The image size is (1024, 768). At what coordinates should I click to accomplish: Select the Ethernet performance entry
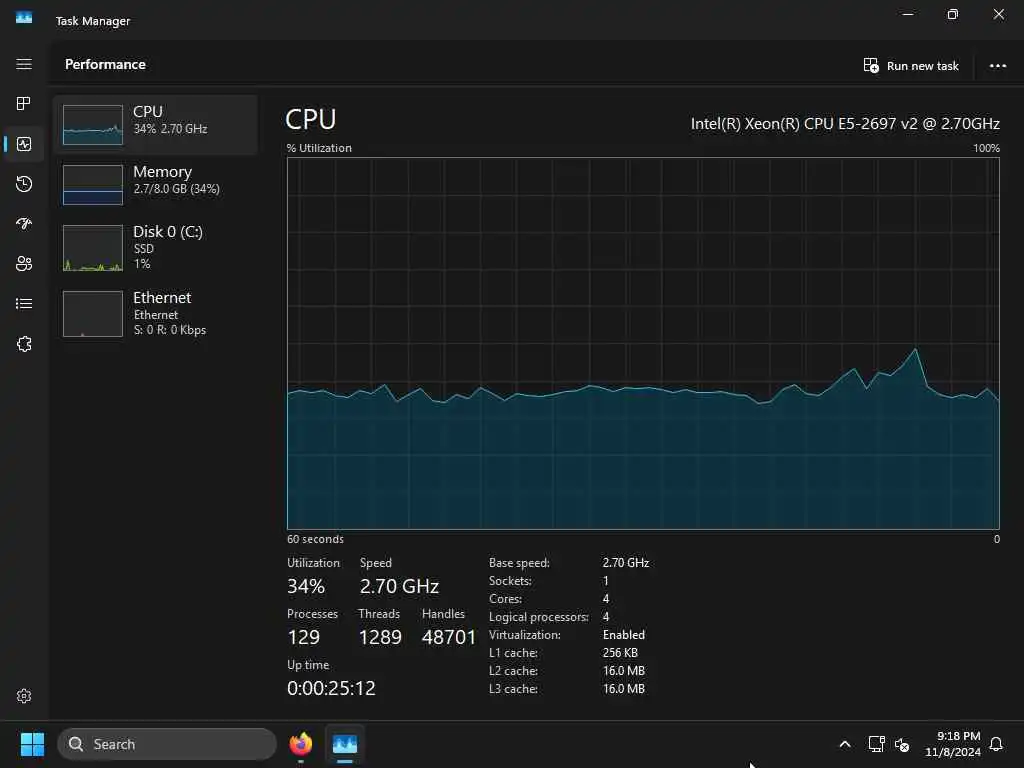pyautogui.click(x=155, y=313)
